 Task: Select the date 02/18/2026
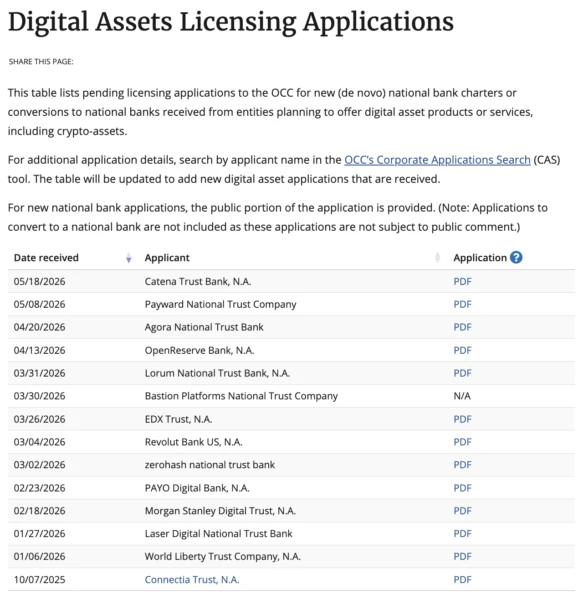pos(39,511)
